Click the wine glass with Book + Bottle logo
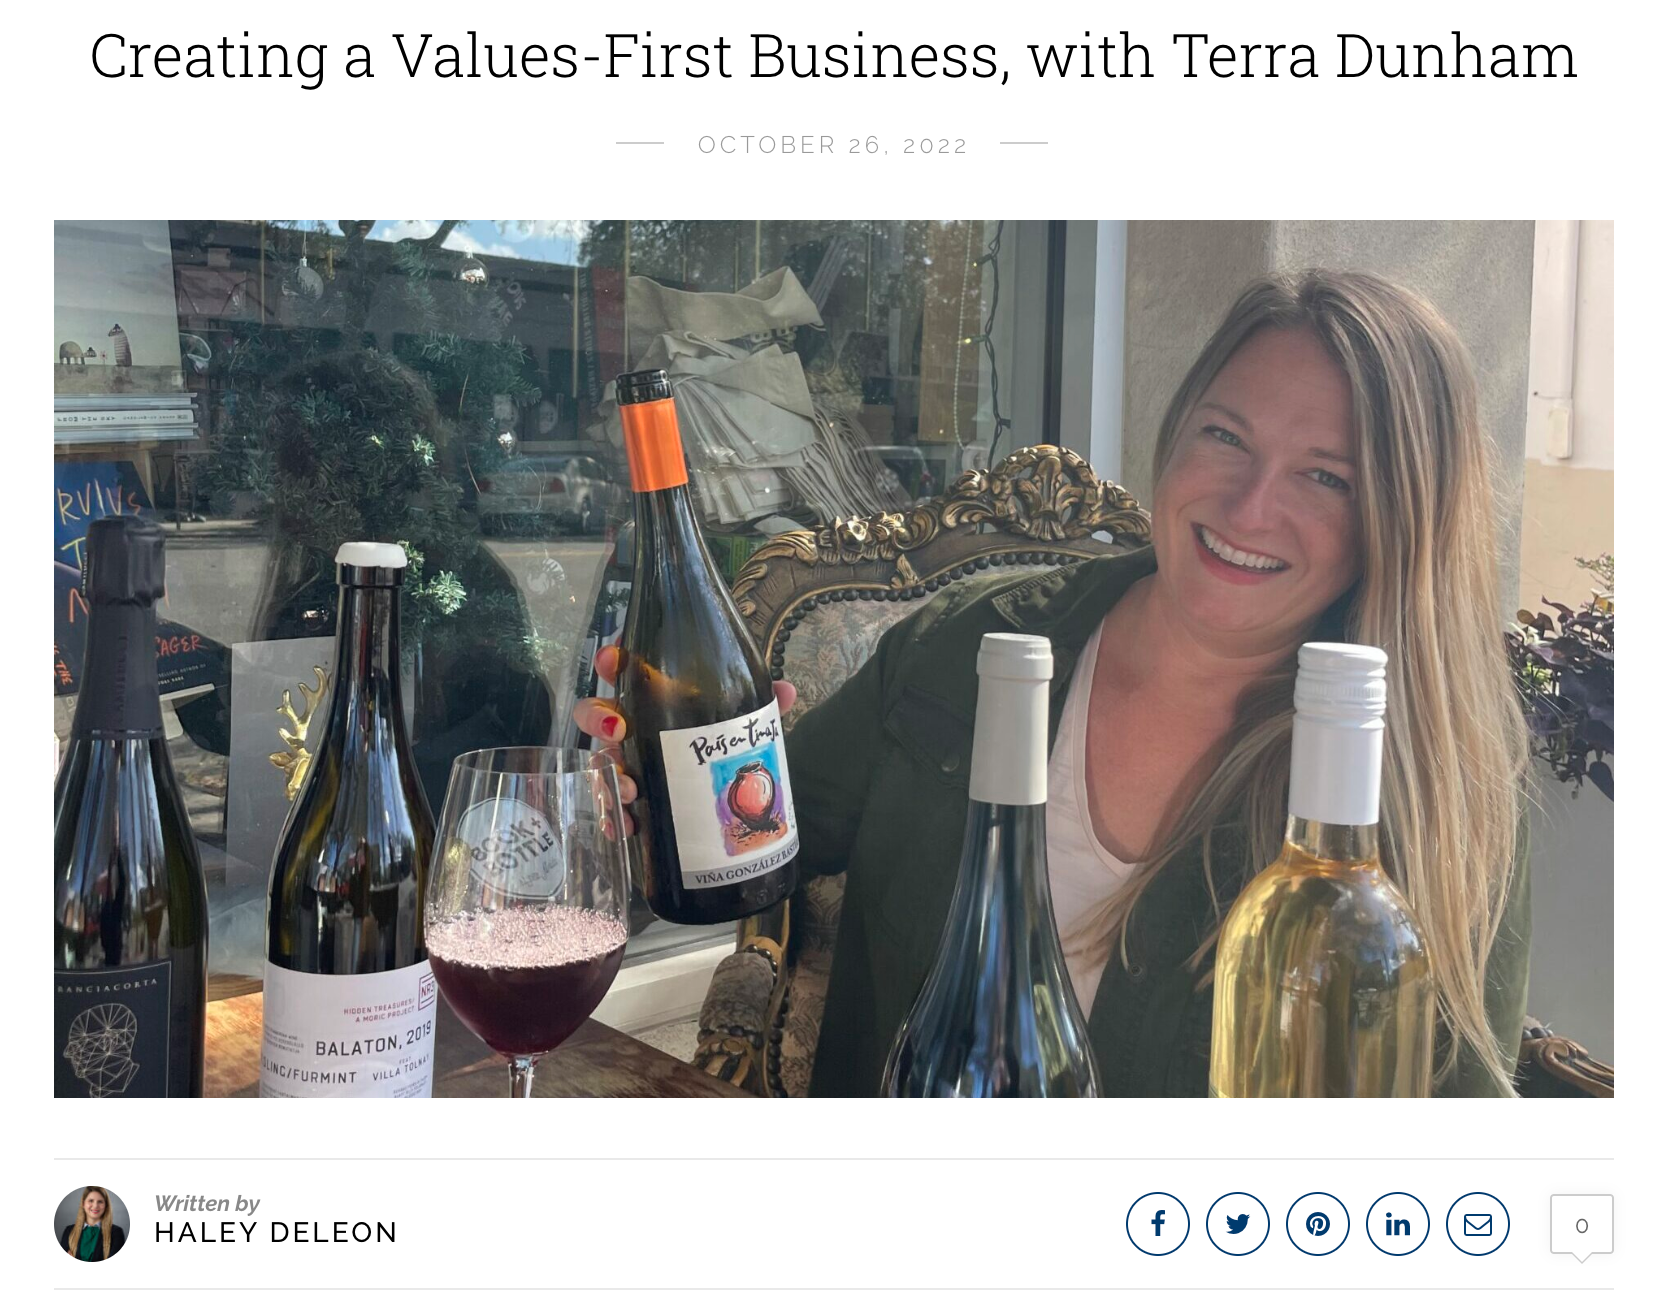This screenshot has width=1666, height=1314. coord(527,920)
